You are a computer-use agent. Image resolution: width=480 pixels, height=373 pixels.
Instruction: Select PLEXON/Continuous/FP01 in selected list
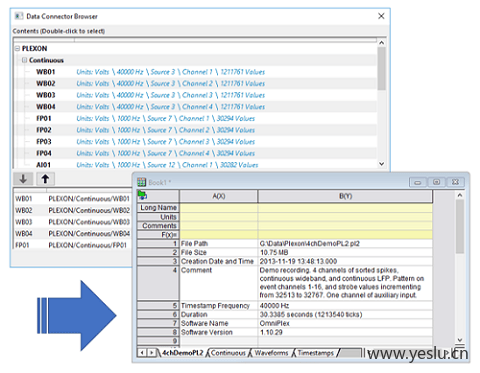click(73, 245)
